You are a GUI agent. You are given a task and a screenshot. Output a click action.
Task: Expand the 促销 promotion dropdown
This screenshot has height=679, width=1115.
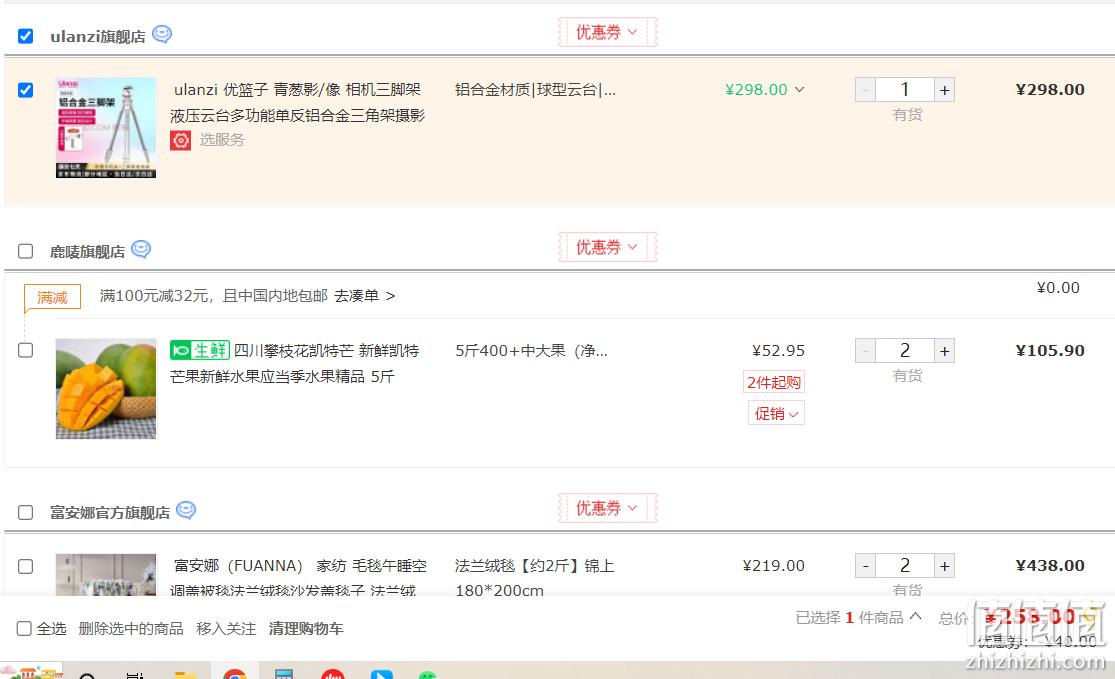[x=776, y=413]
